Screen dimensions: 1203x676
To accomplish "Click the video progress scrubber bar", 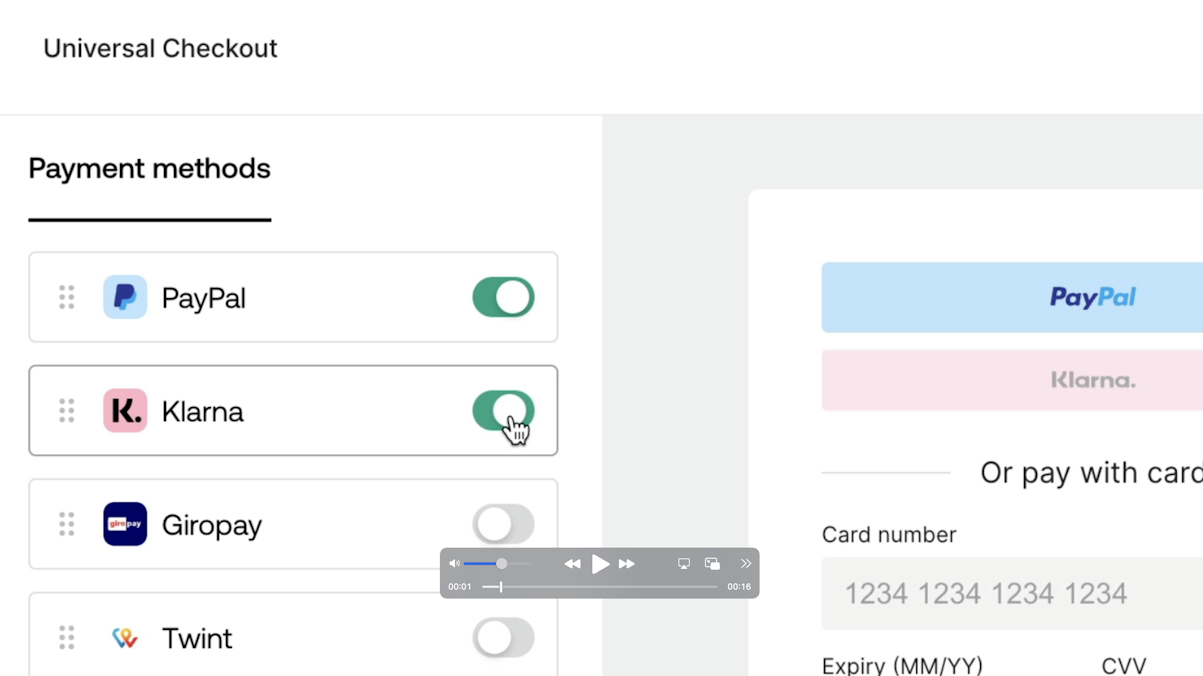I will [x=600, y=587].
